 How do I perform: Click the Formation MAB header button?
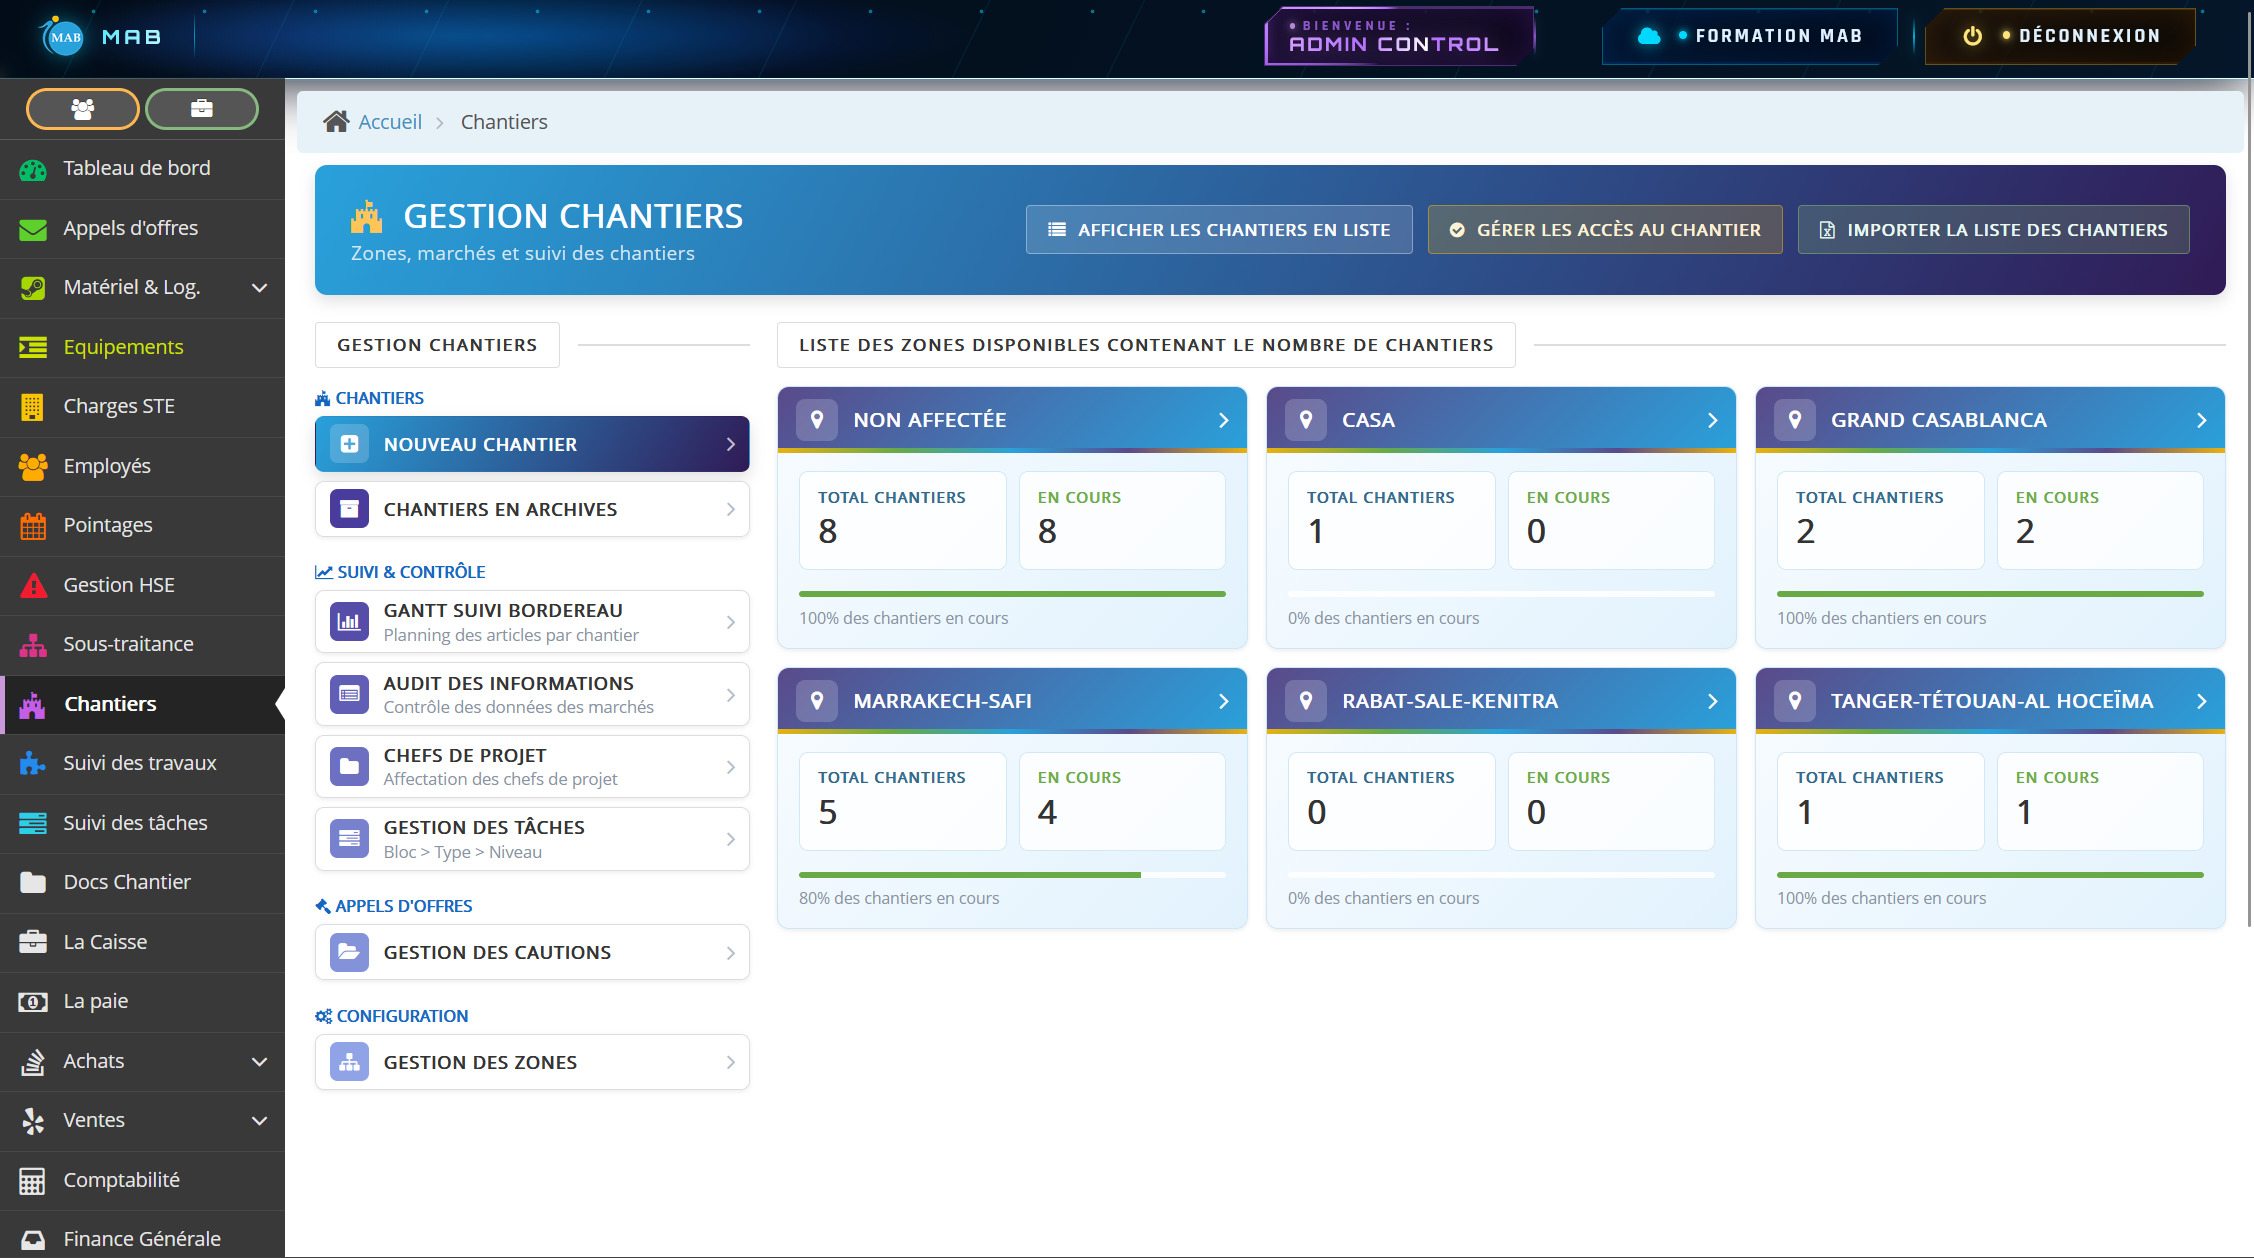1750,36
